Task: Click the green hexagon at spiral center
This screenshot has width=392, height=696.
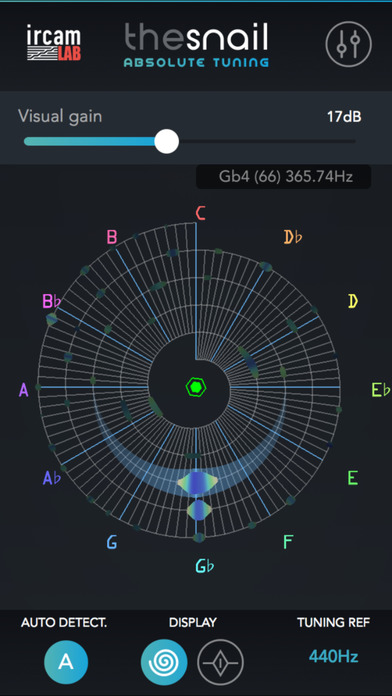Action: (x=196, y=388)
